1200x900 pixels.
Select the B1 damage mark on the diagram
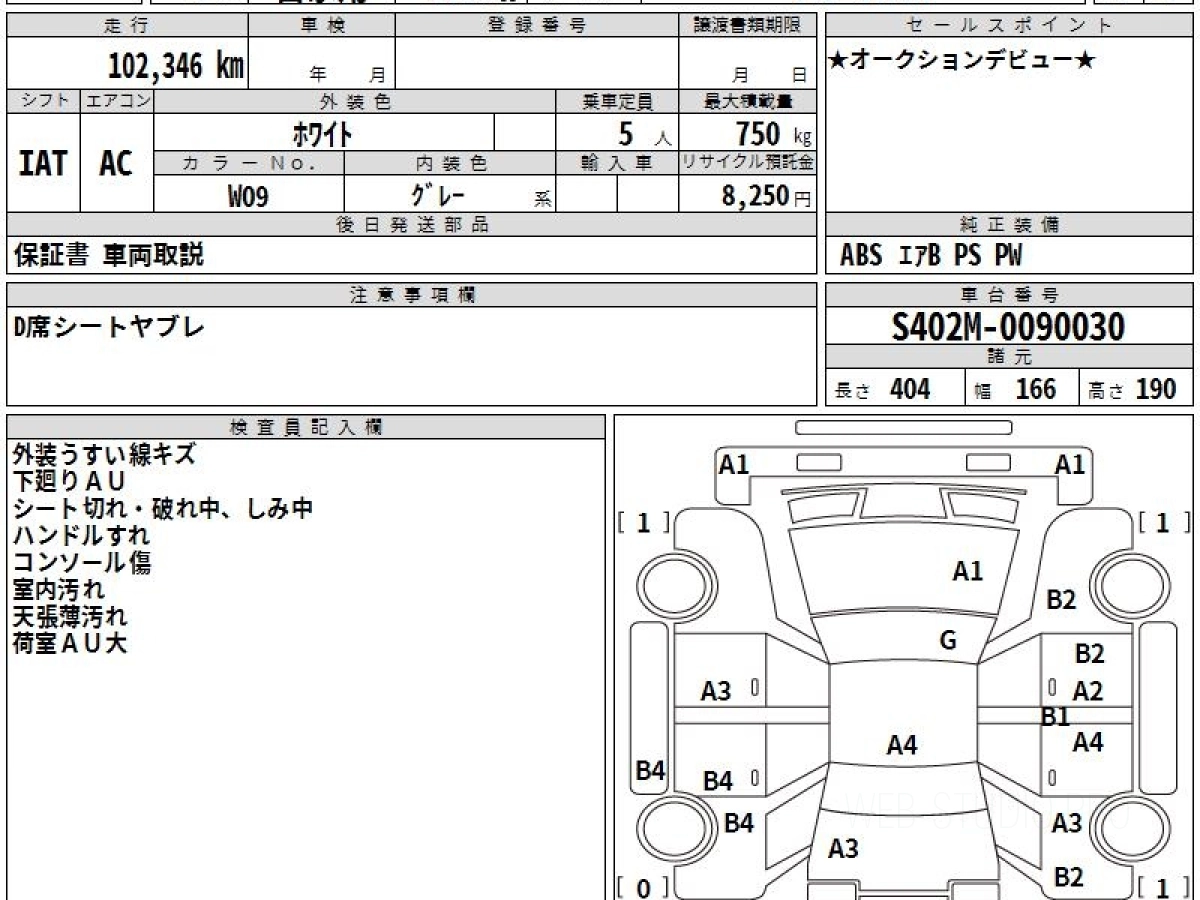click(x=1055, y=716)
